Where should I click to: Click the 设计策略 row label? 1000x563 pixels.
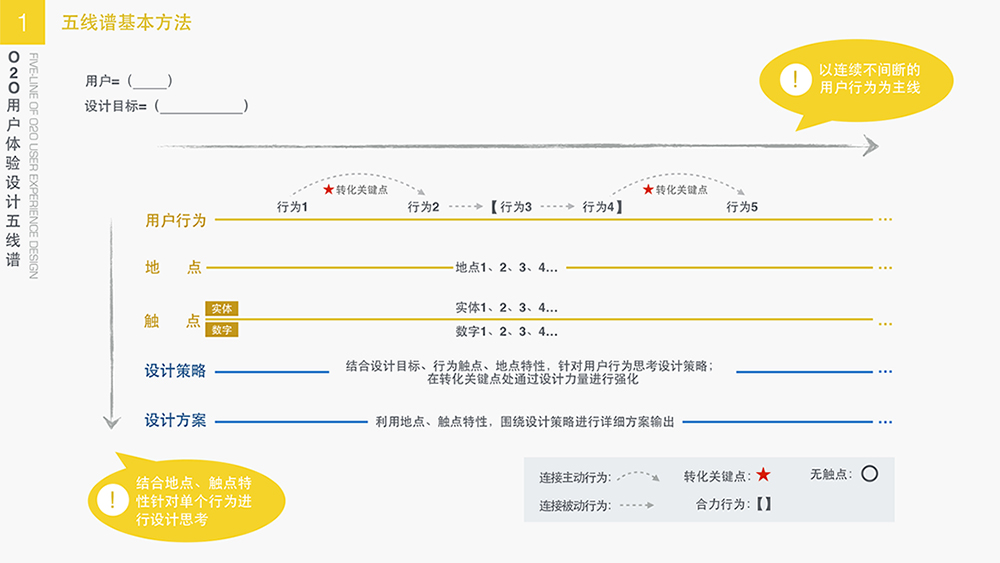coord(175,371)
